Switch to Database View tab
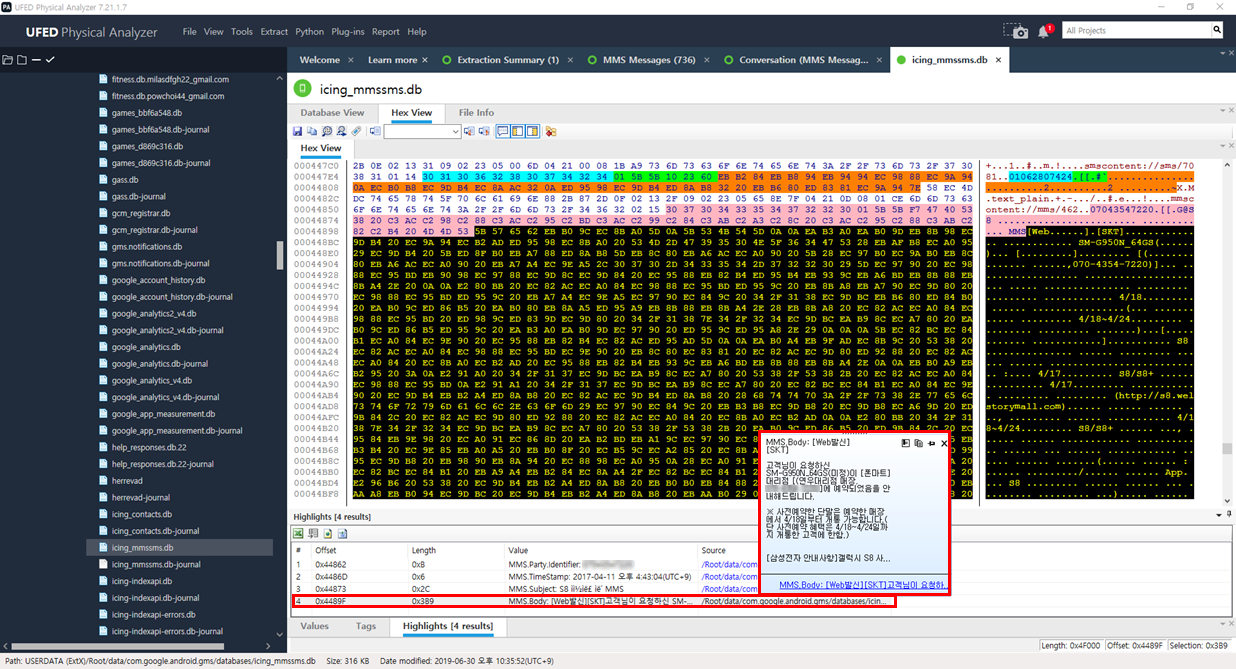The image size is (1236, 669). tap(333, 113)
